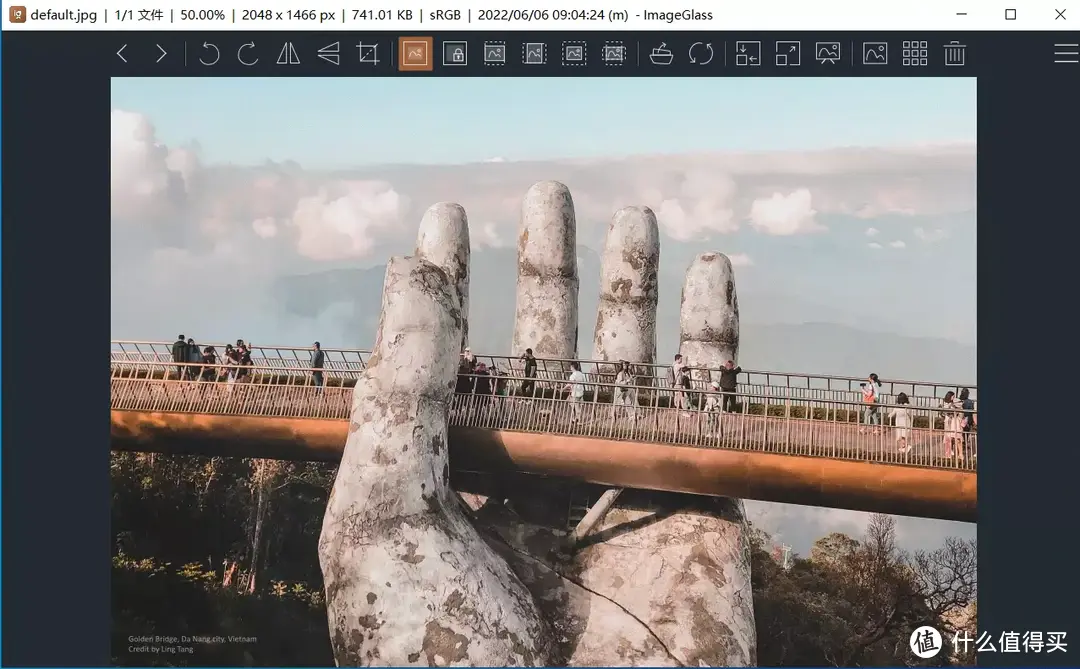The width and height of the screenshot is (1080, 669).
Task: Toggle checkerboard background icon
Action: tap(875, 54)
